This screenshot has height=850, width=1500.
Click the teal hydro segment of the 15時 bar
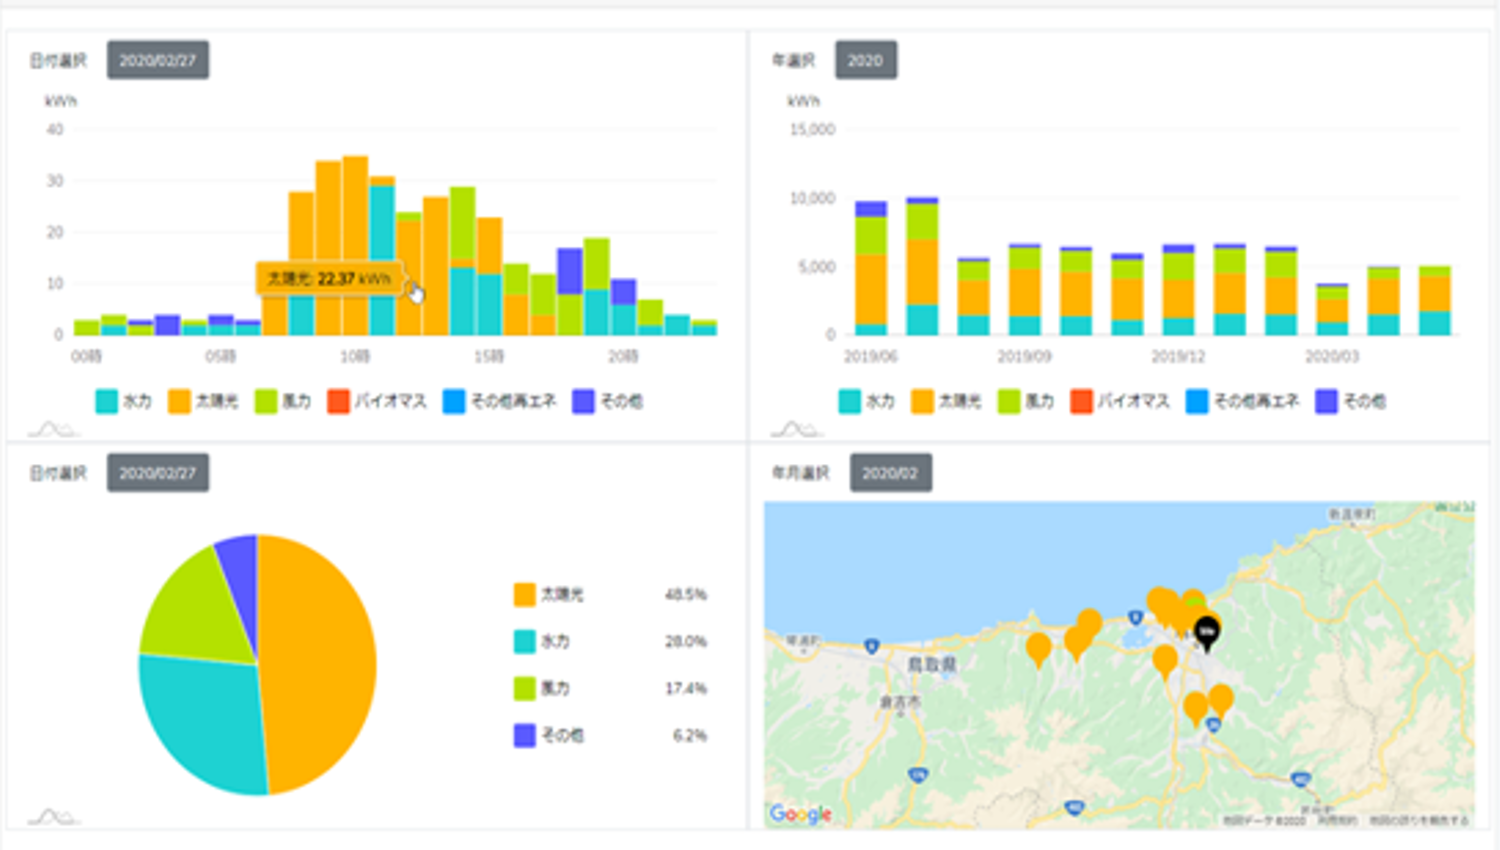coord(489,304)
